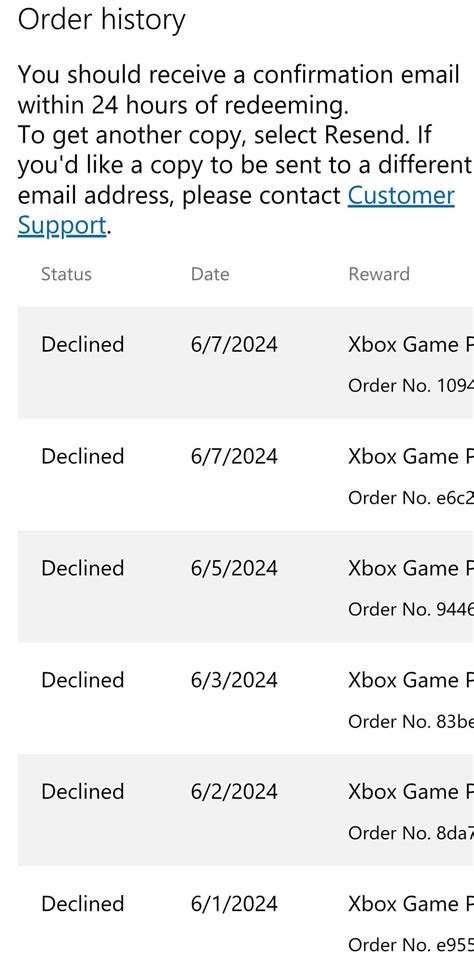Click Xbox Game reward on 6/1/2024 order
Viewport: 474px width, 963px height.
[x=411, y=903]
